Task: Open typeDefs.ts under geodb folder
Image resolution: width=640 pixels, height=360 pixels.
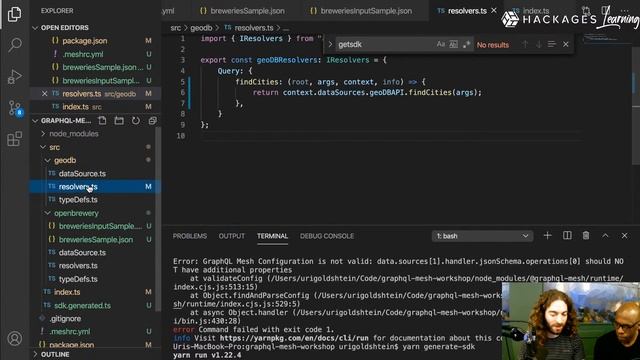Action: tap(78, 200)
